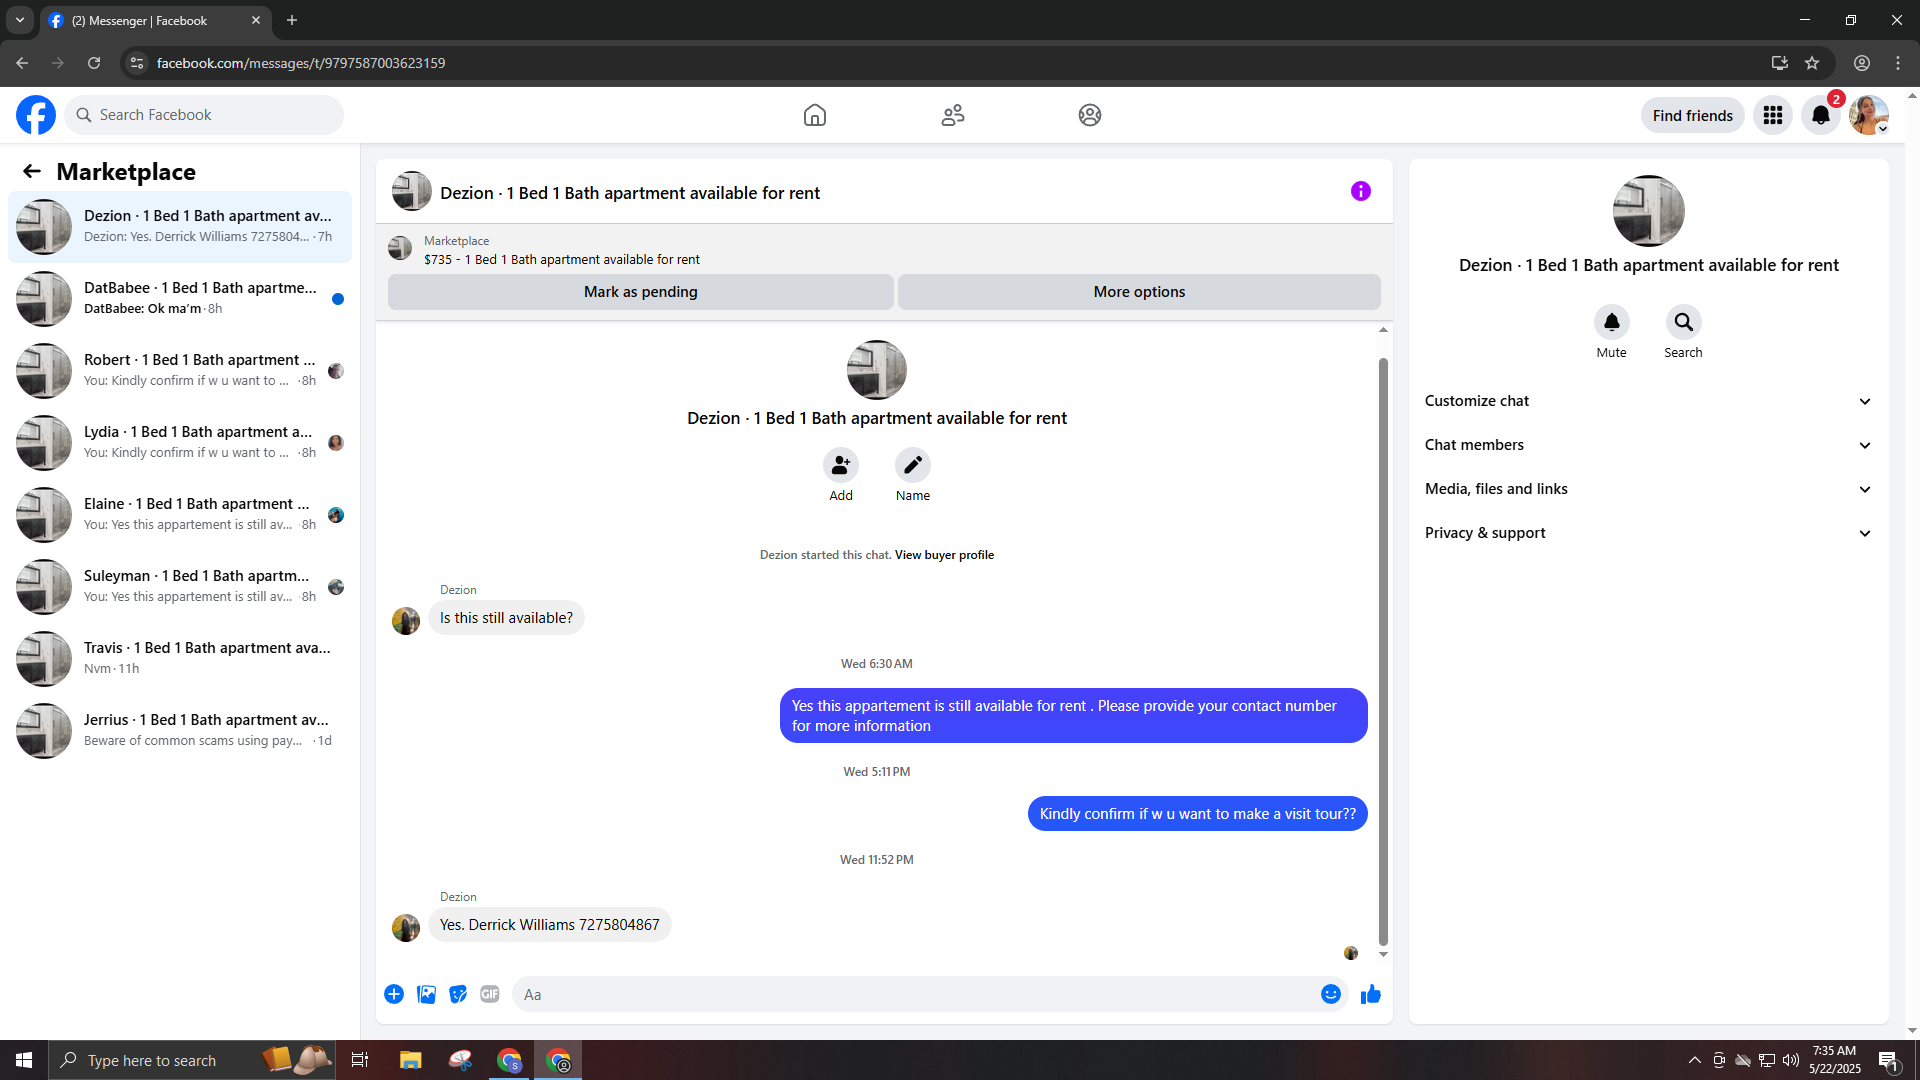Viewport: 1920px width, 1080px height.
Task: Open the Lydia conversation
Action: click(180, 443)
